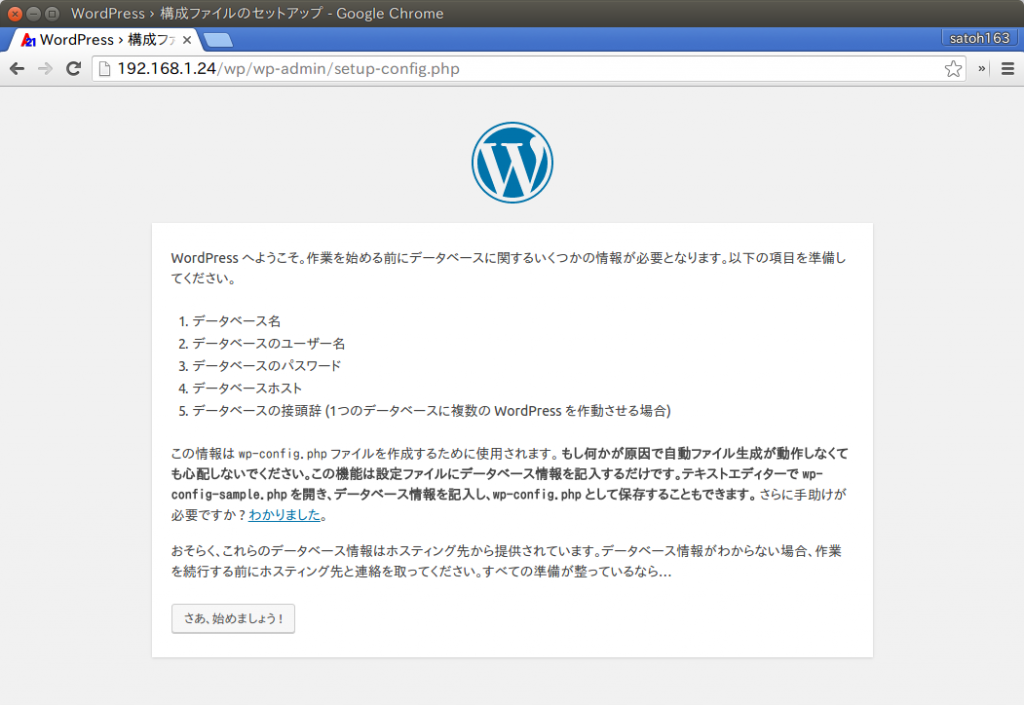Focus the address bar showing setup-config.php

[529, 69]
